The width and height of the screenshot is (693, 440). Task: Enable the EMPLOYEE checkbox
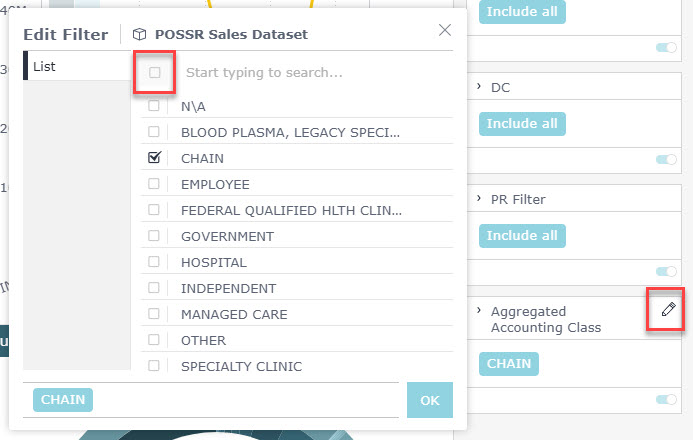point(154,184)
